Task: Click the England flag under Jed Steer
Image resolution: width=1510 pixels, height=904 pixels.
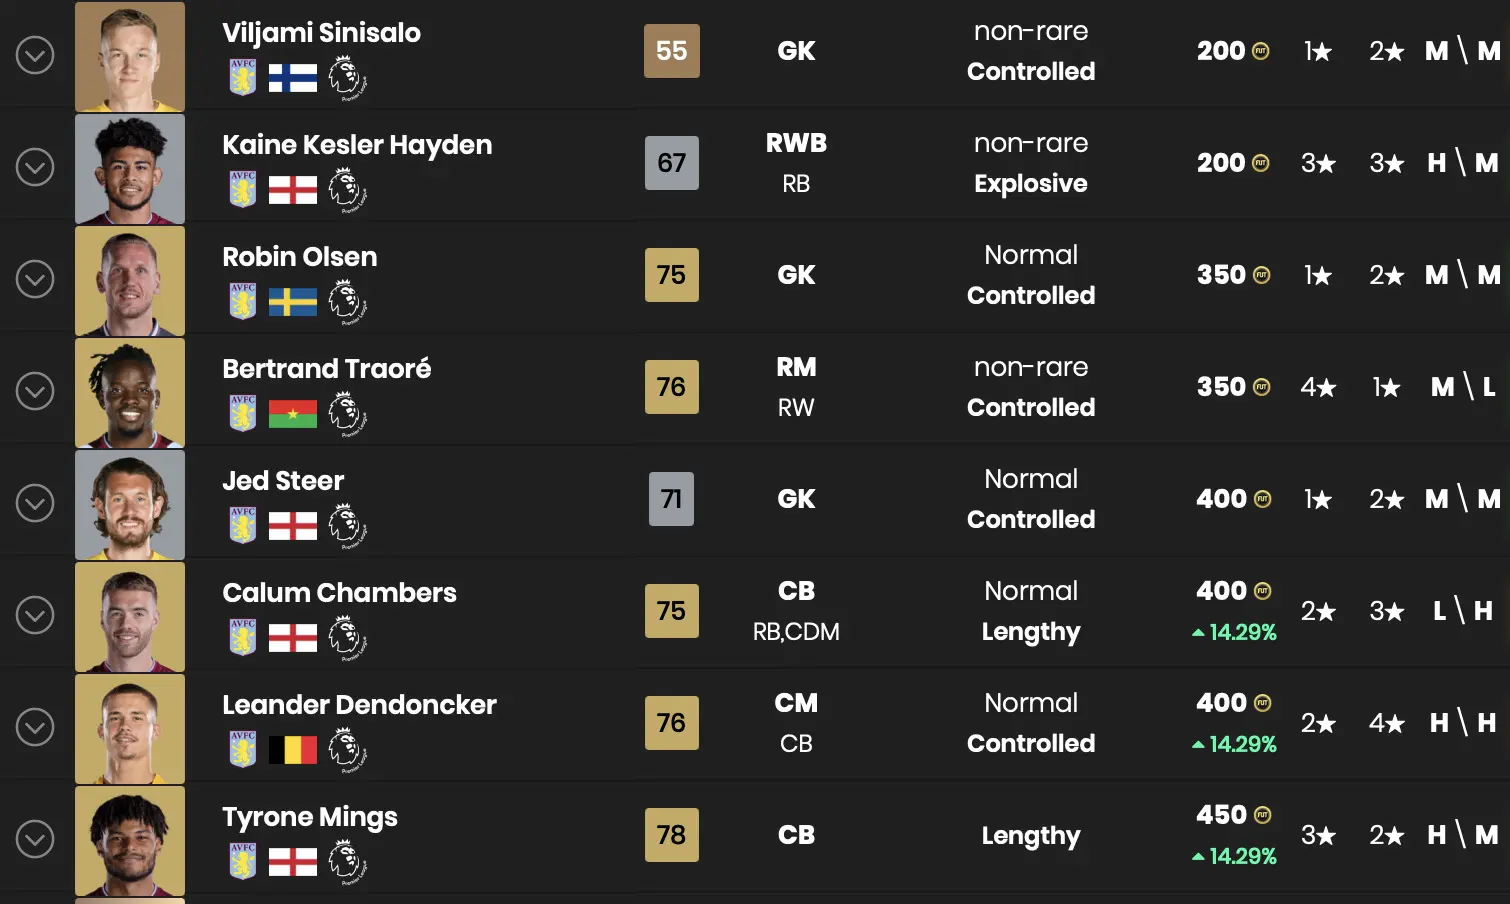Action: tap(293, 526)
